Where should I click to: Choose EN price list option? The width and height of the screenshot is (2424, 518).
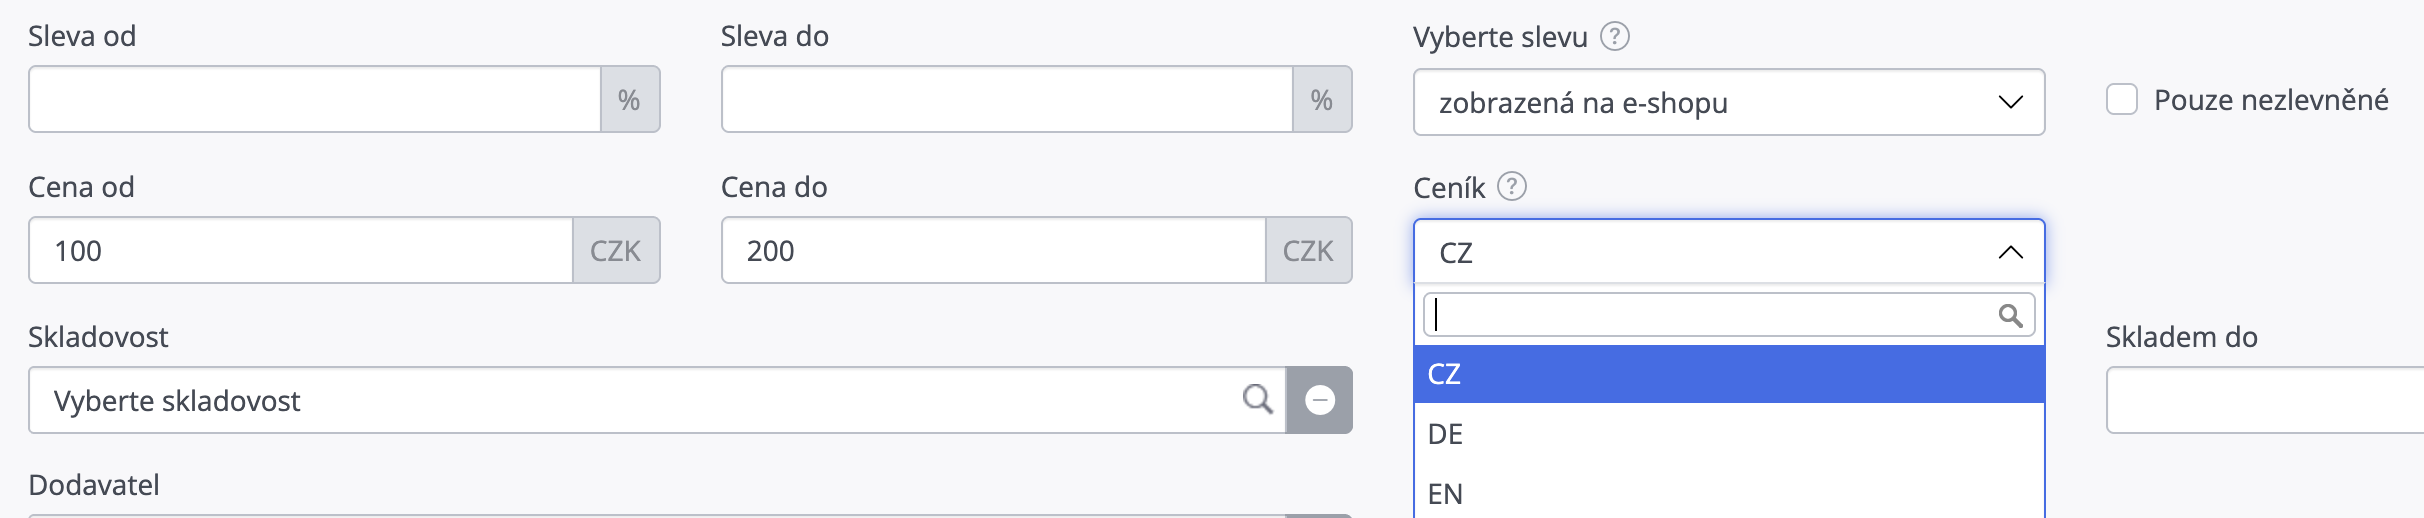tap(1728, 493)
